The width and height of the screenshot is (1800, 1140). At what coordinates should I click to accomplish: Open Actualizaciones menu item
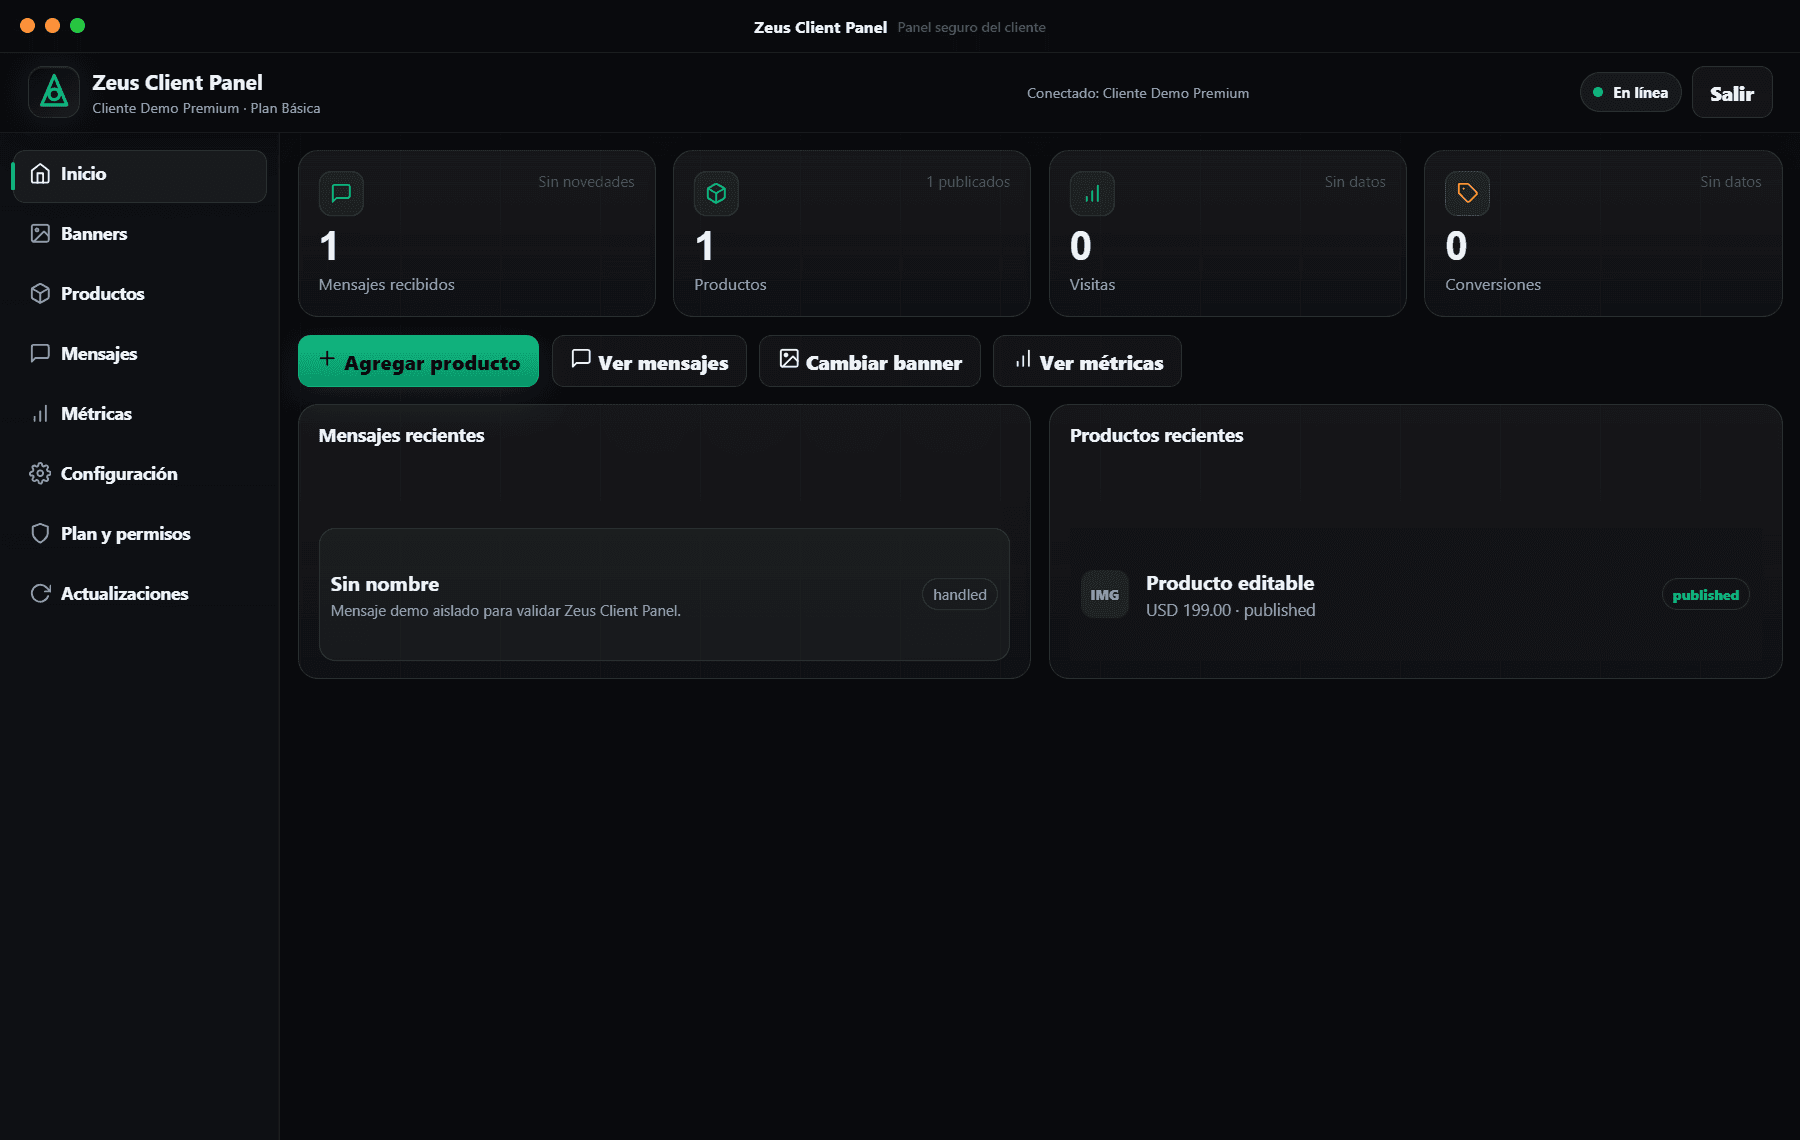click(x=140, y=594)
